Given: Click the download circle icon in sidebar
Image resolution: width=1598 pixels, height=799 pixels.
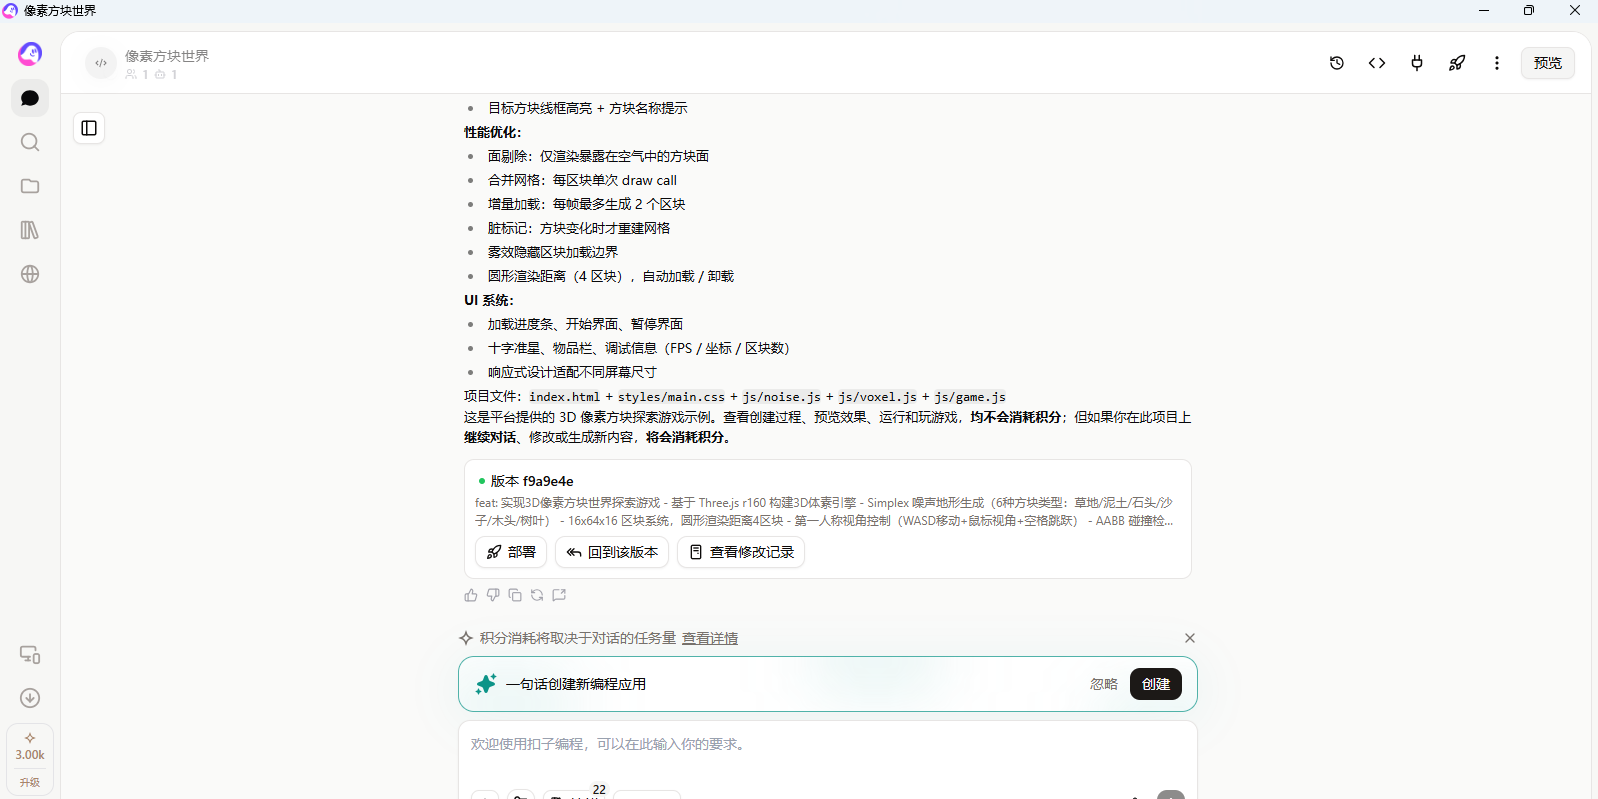Looking at the screenshot, I should pos(30,698).
